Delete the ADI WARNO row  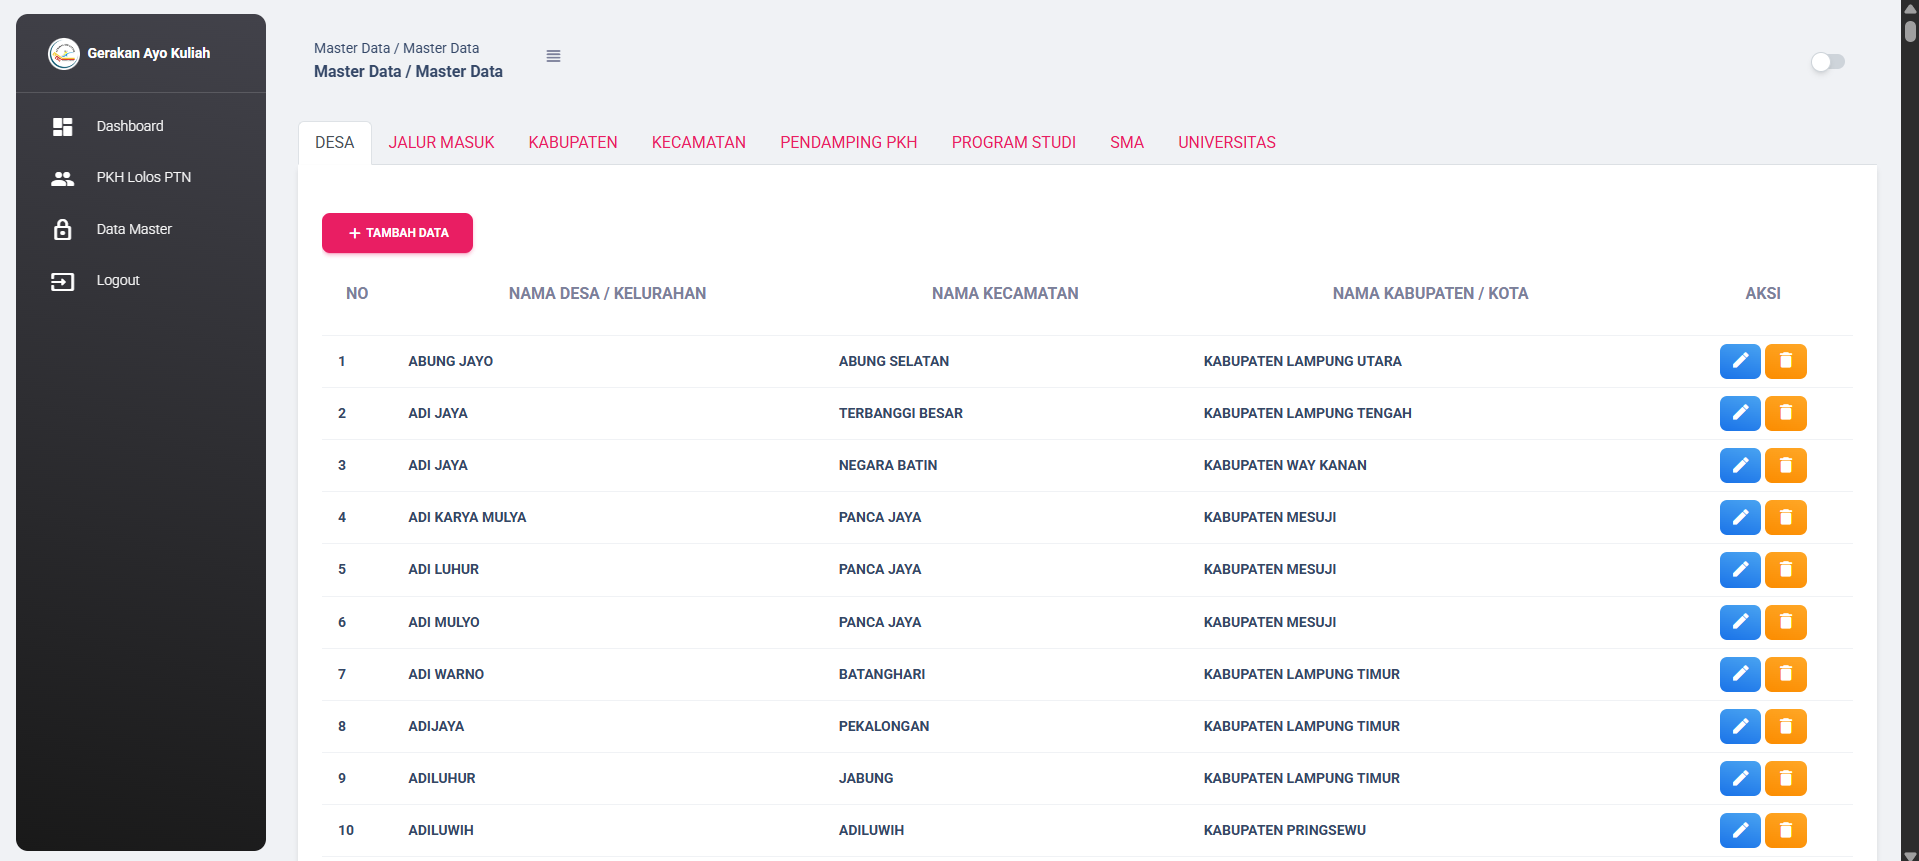pyautogui.click(x=1786, y=674)
